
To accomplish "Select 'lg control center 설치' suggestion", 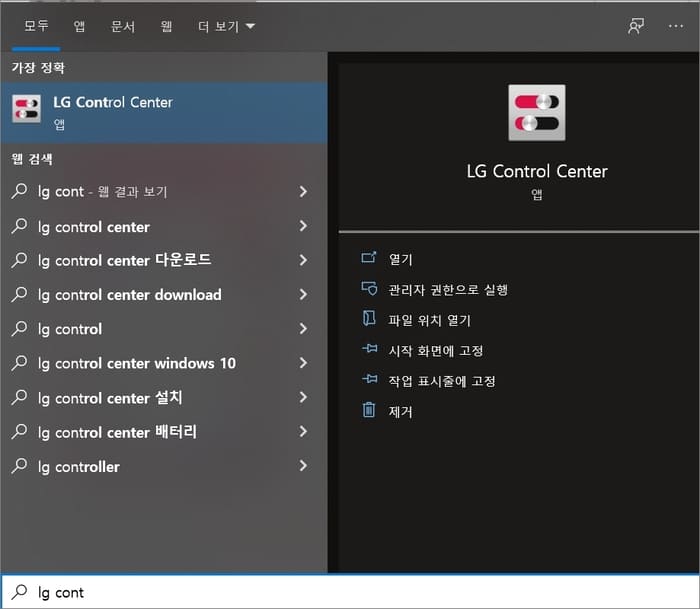I will point(110,398).
